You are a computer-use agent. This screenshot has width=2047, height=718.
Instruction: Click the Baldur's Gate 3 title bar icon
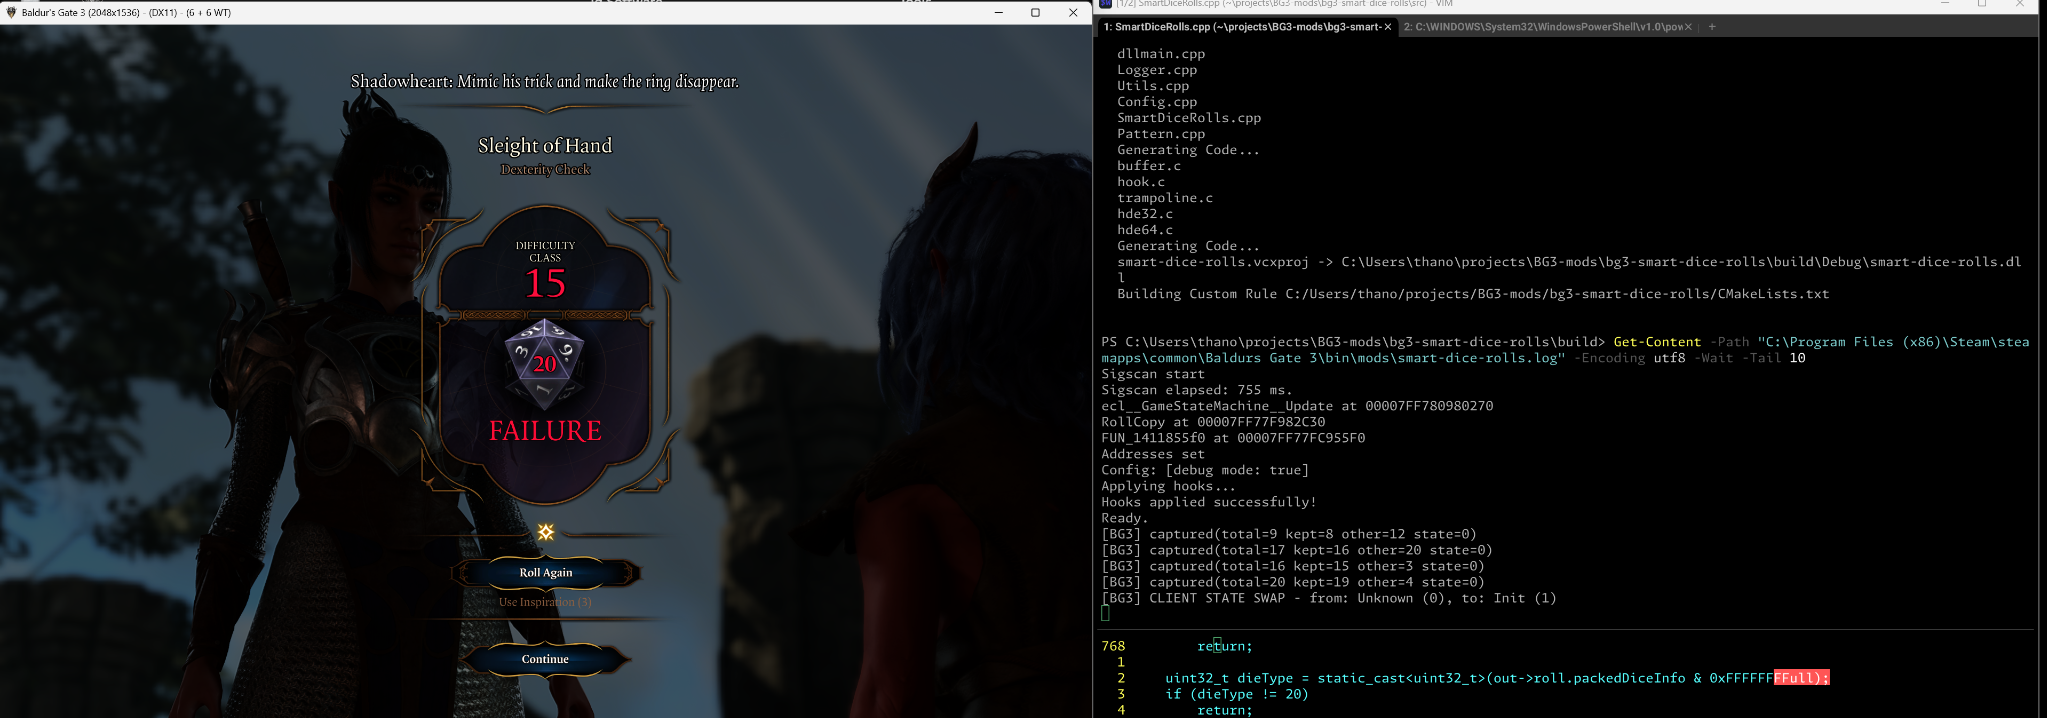(x=11, y=12)
